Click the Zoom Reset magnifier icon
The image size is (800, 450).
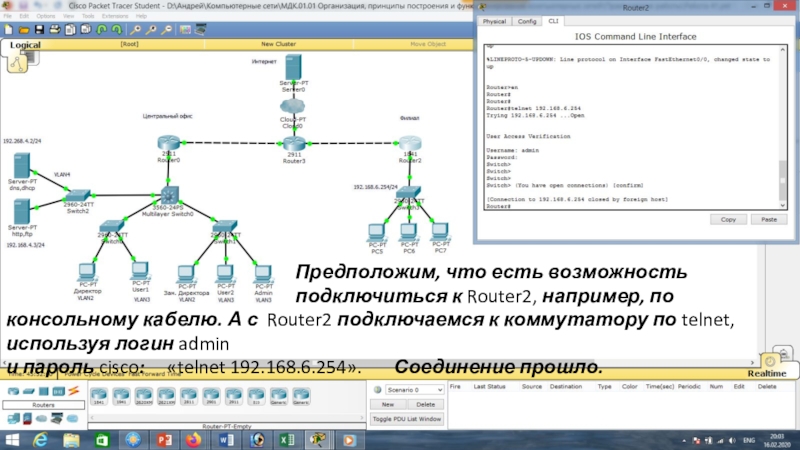tap(151, 30)
